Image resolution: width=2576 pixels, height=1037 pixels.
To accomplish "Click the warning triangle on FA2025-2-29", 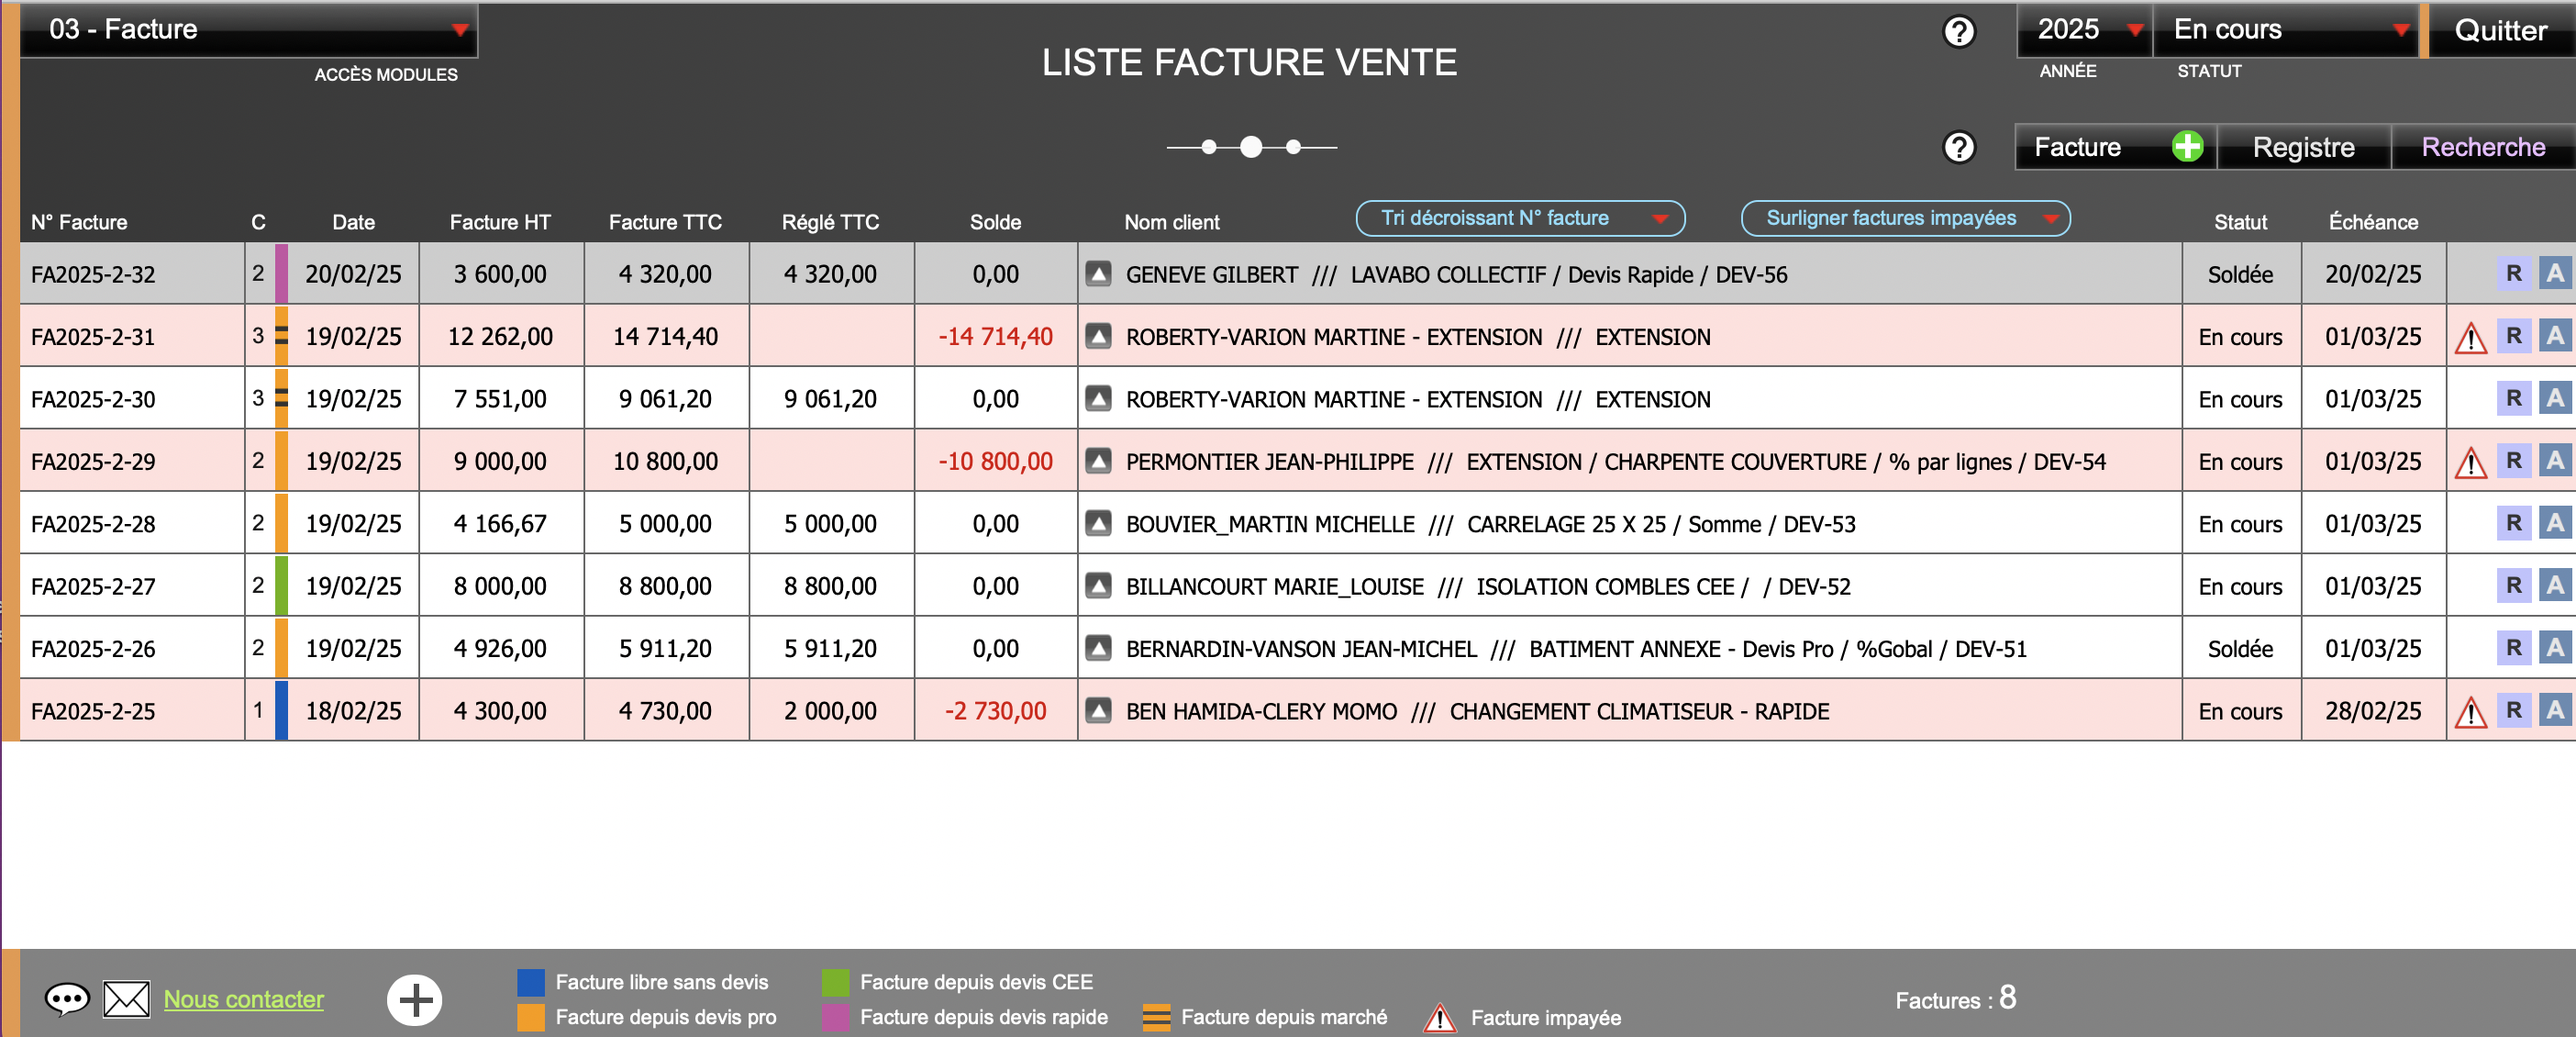I will (x=2471, y=461).
